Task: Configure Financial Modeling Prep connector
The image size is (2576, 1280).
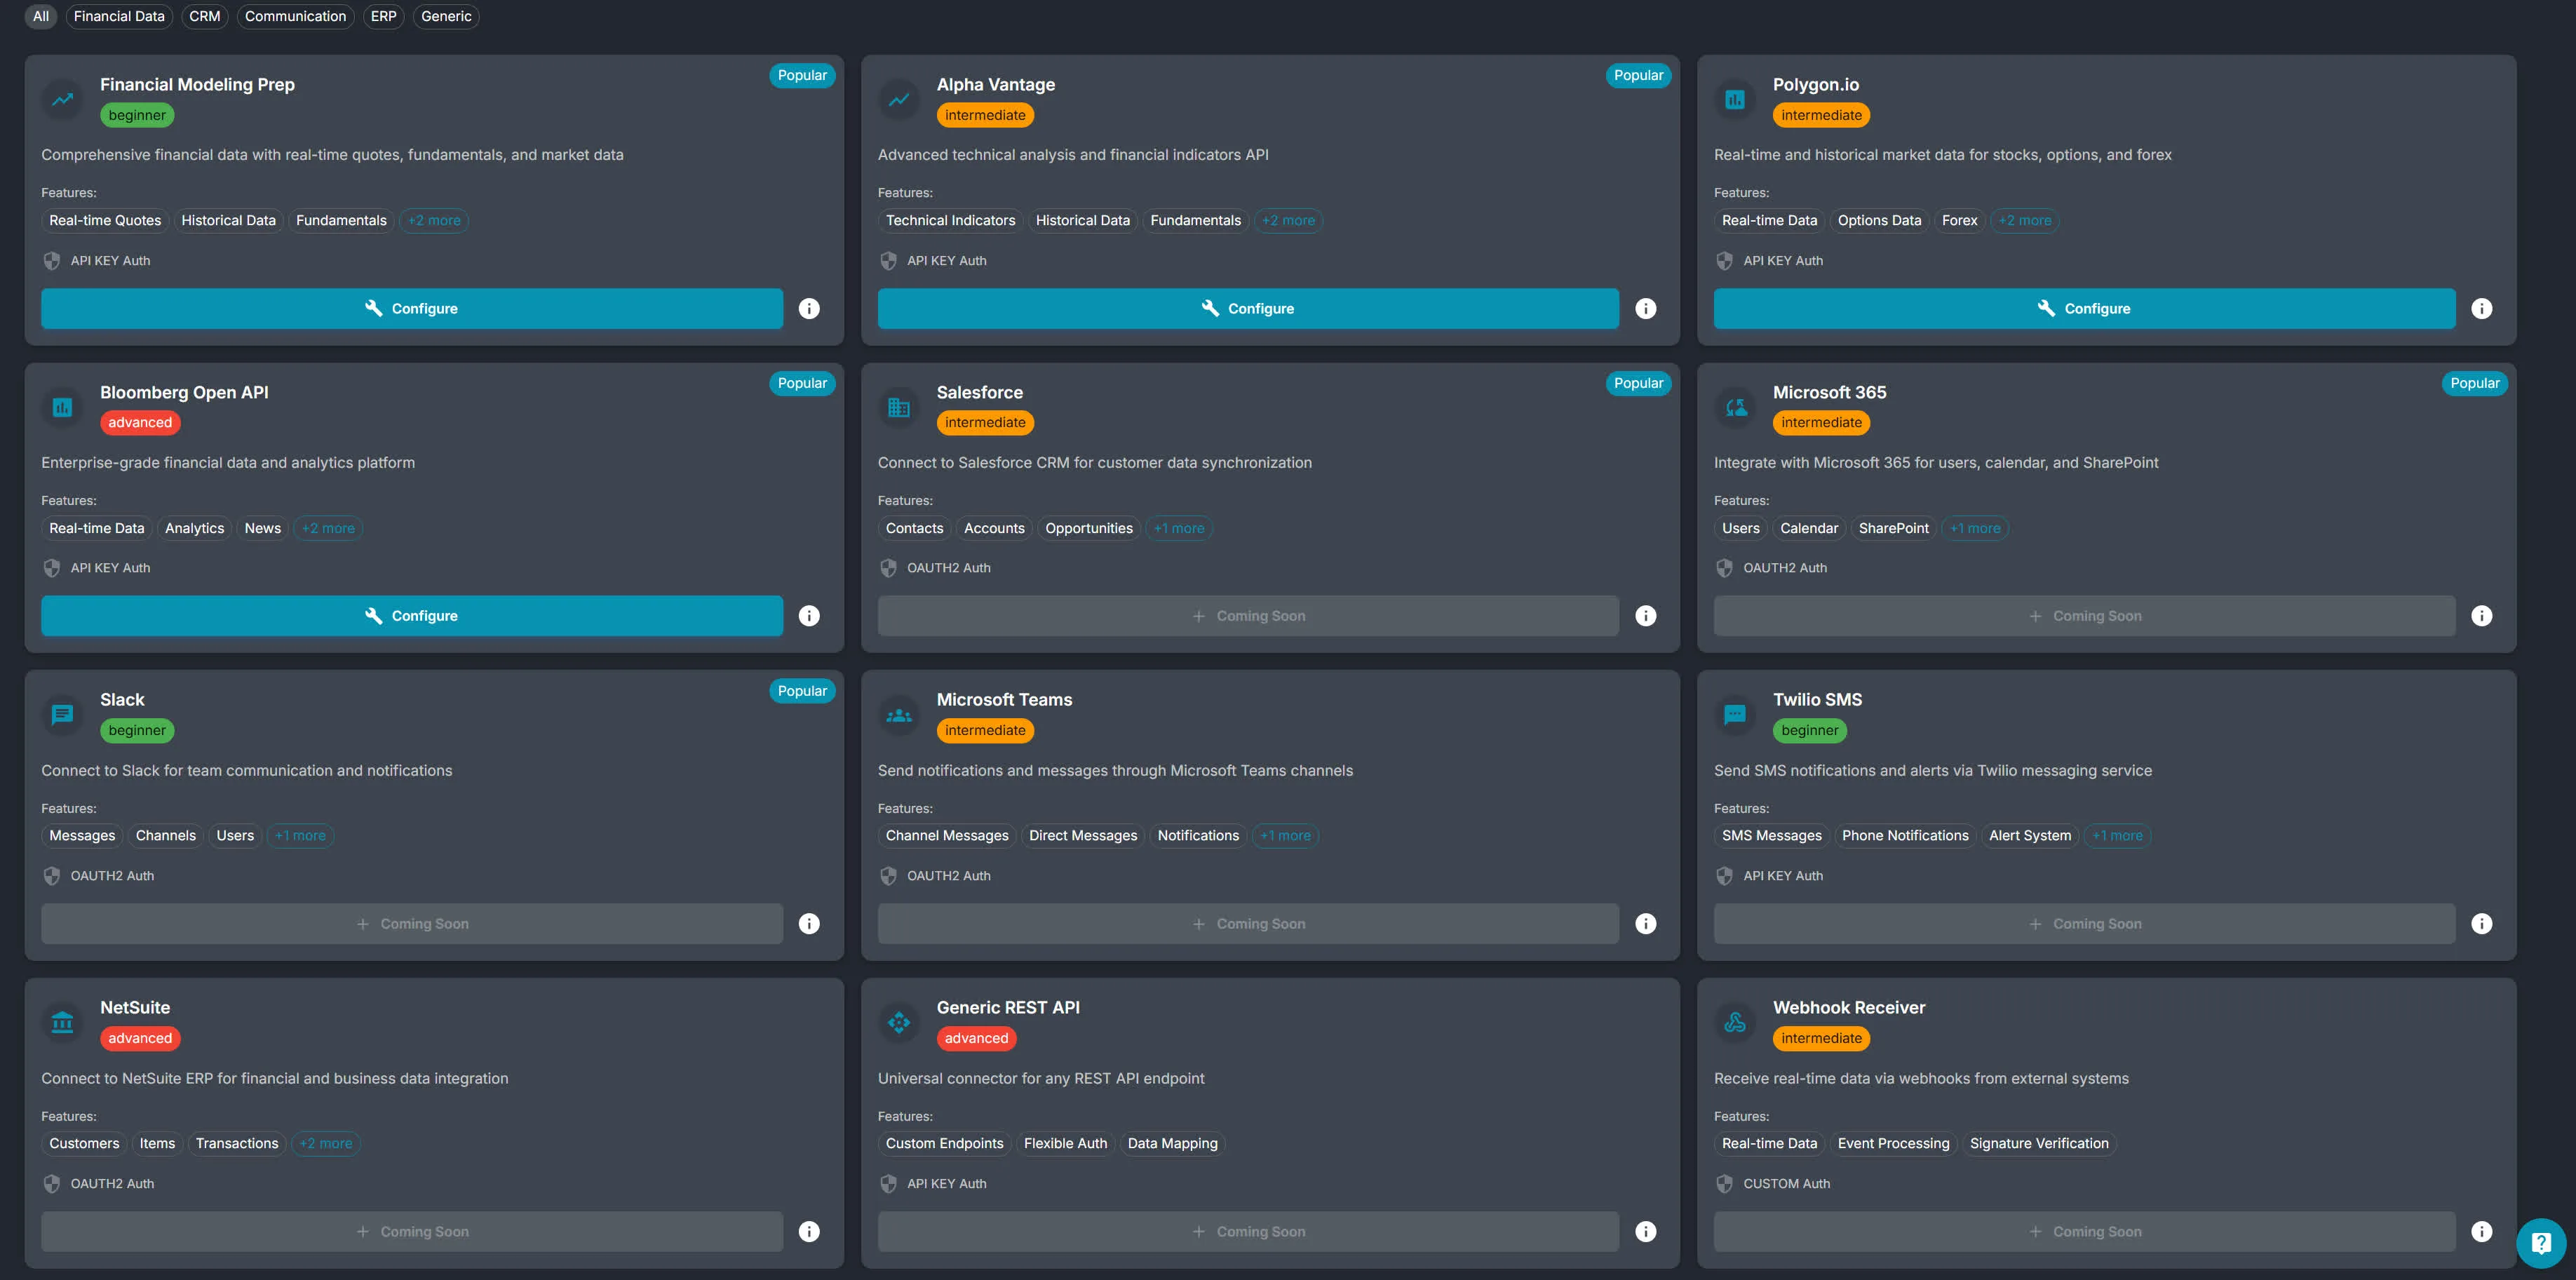Action: 412,308
